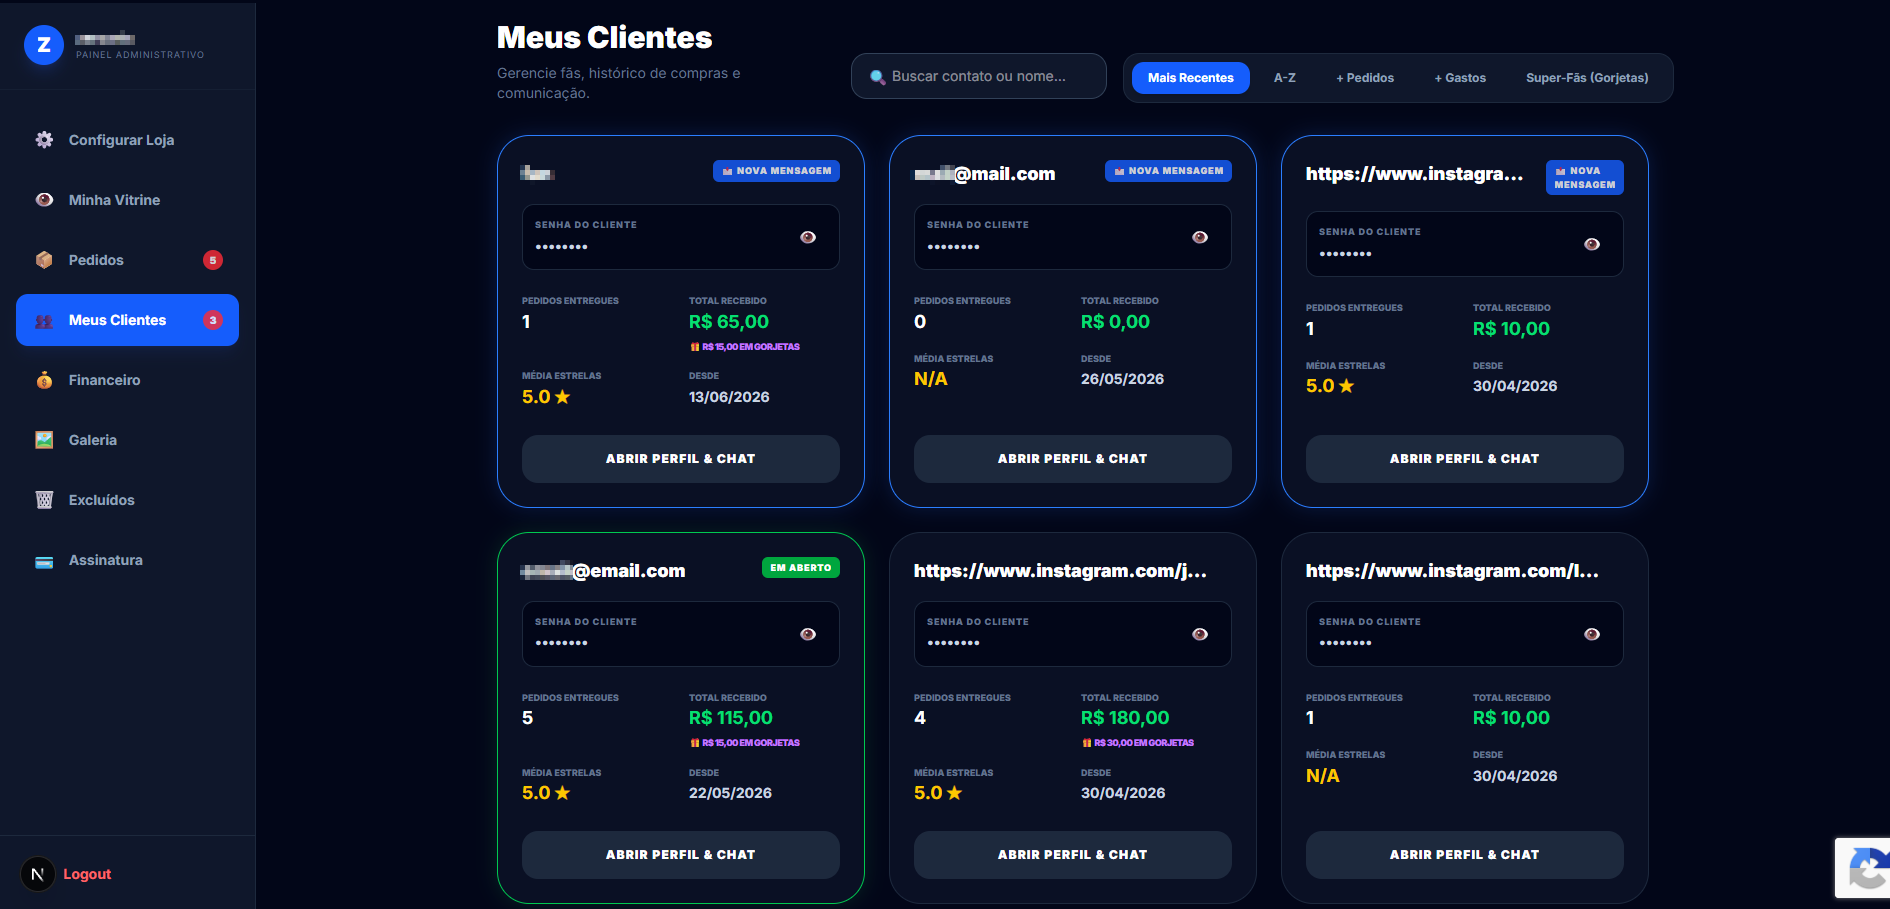Viewport: 1890px width, 909px height.
Task: Focus the Buscar contato ou nome search field
Action: (x=979, y=76)
